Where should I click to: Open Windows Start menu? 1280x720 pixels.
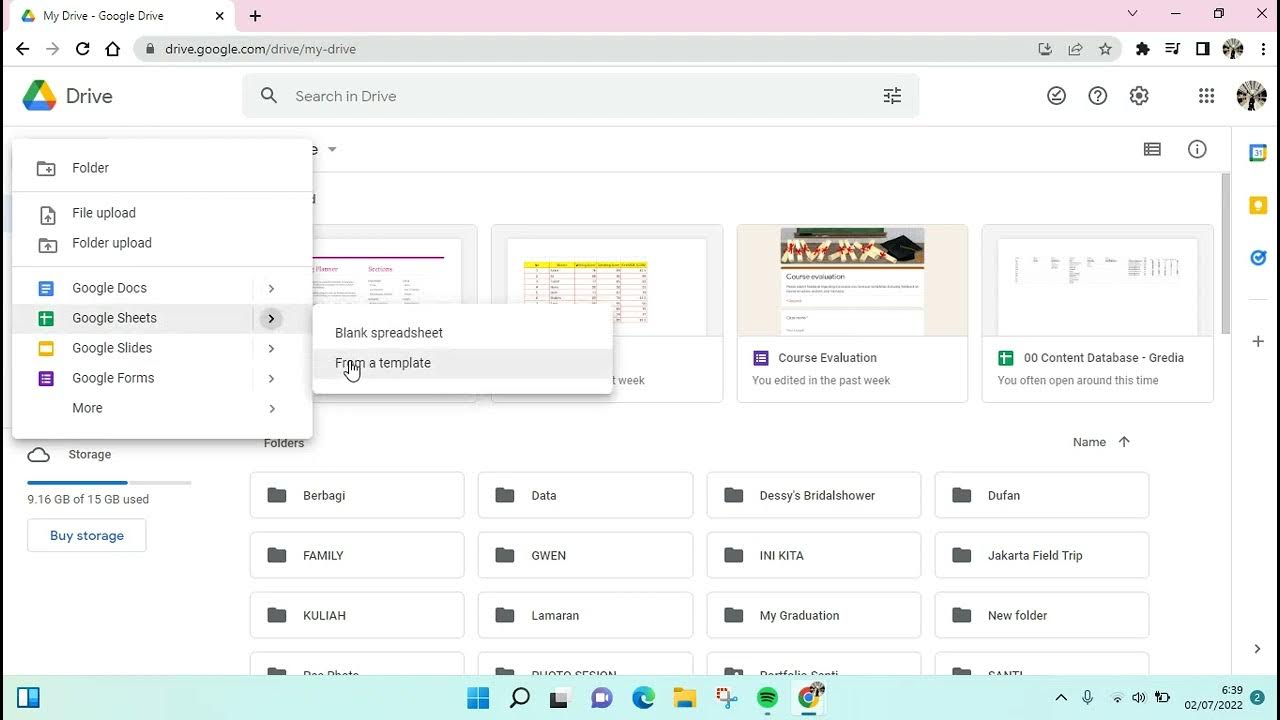click(x=478, y=698)
